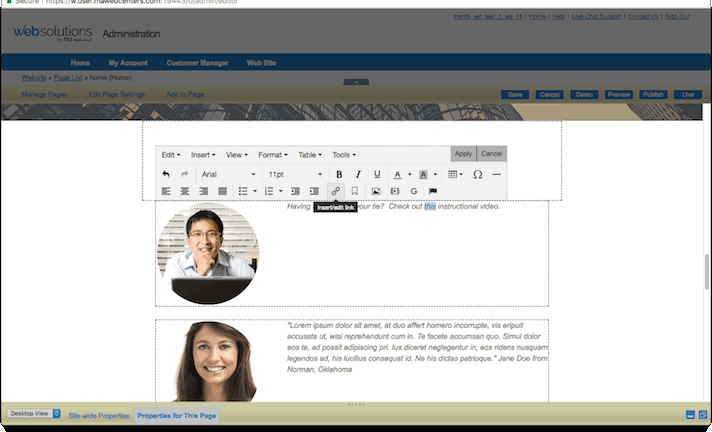Open the Desktop View dropdown

(x=34, y=414)
